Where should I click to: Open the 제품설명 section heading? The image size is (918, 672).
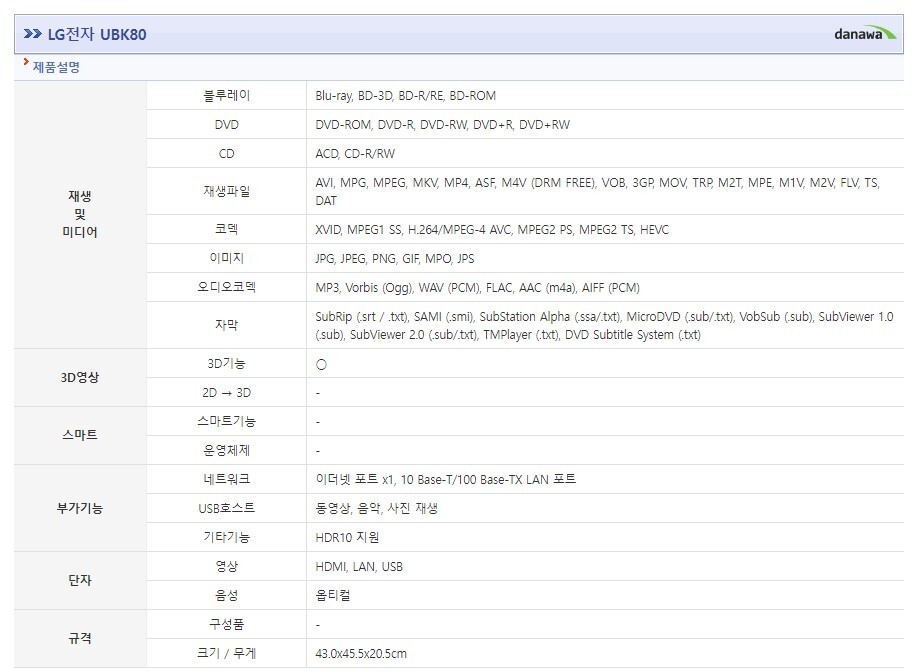[x=56, y=67]
